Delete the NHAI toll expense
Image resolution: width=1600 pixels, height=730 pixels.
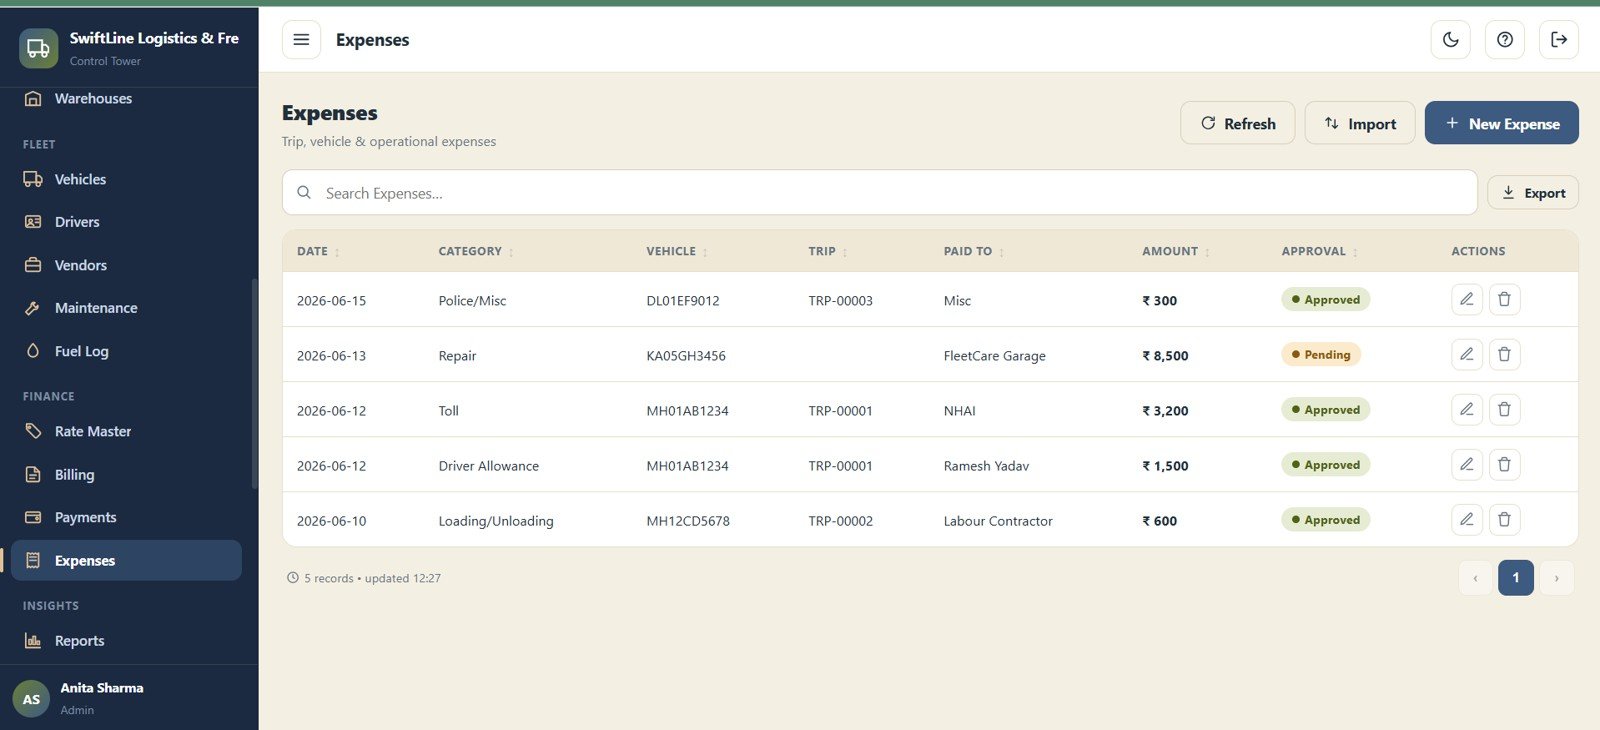pyautogui.click(x=1504, y=409)
